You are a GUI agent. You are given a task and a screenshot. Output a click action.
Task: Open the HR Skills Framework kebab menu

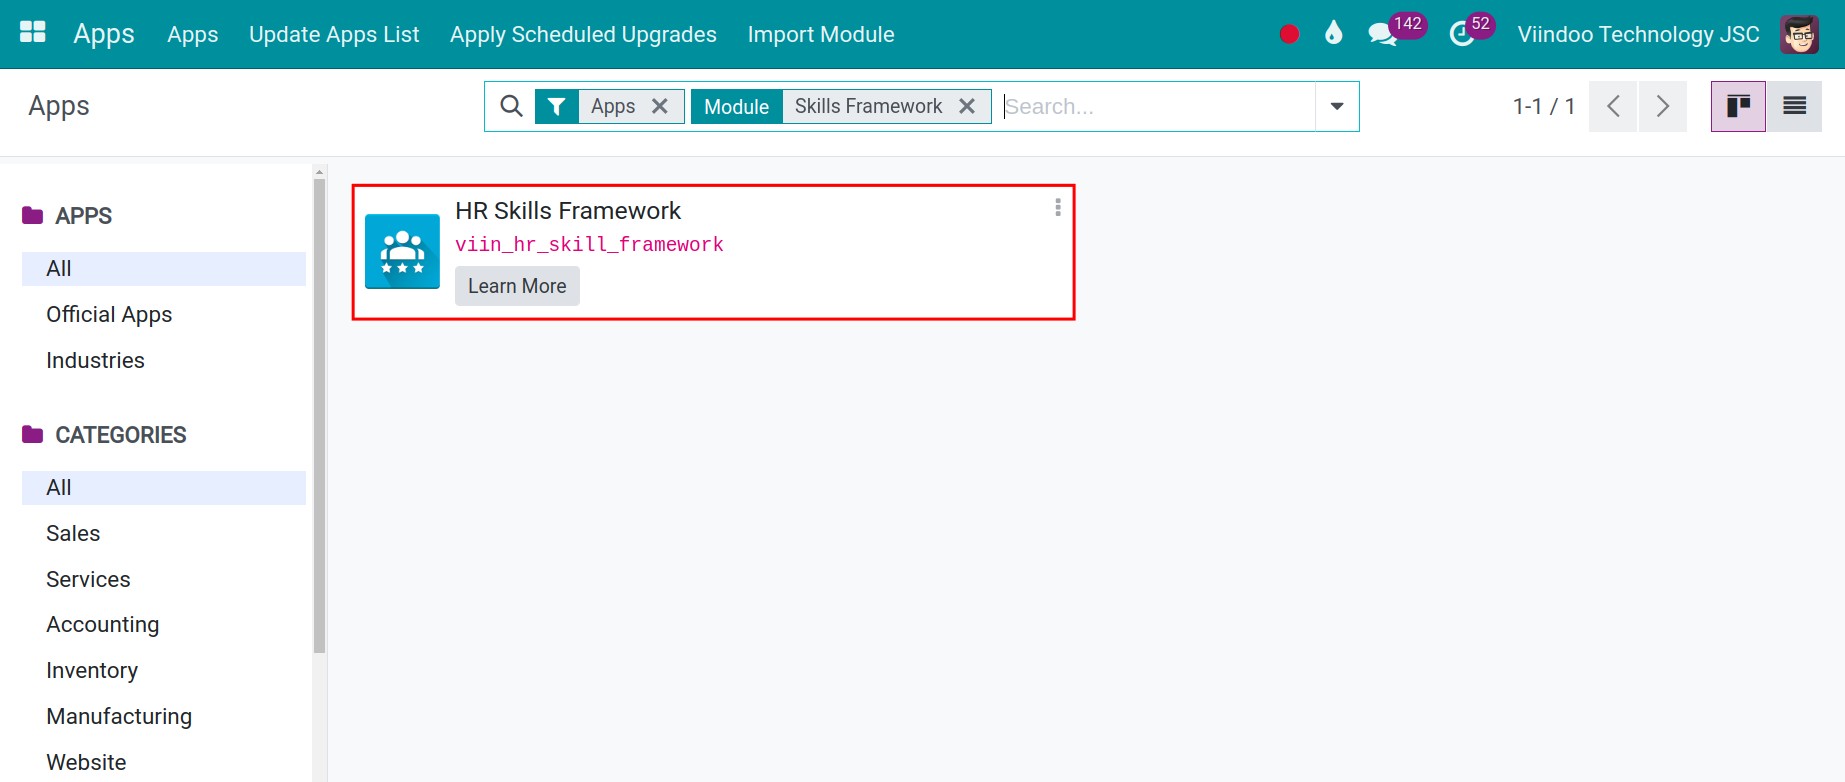click(1057, 207)
